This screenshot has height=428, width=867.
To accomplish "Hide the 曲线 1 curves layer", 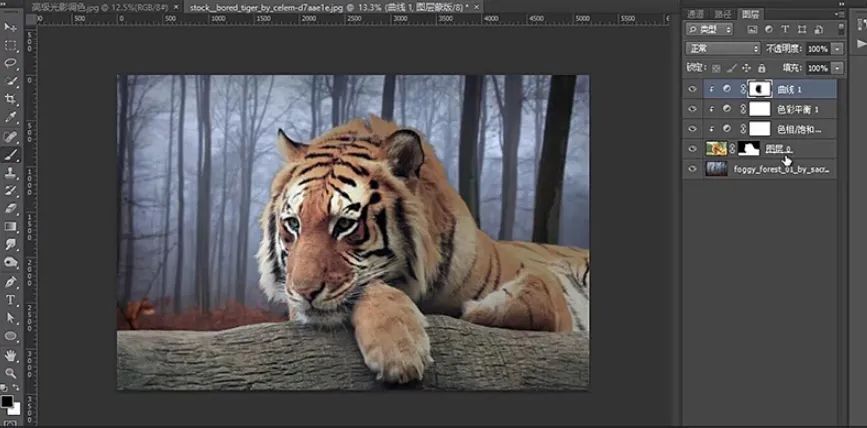I will (x=692, y=89).
